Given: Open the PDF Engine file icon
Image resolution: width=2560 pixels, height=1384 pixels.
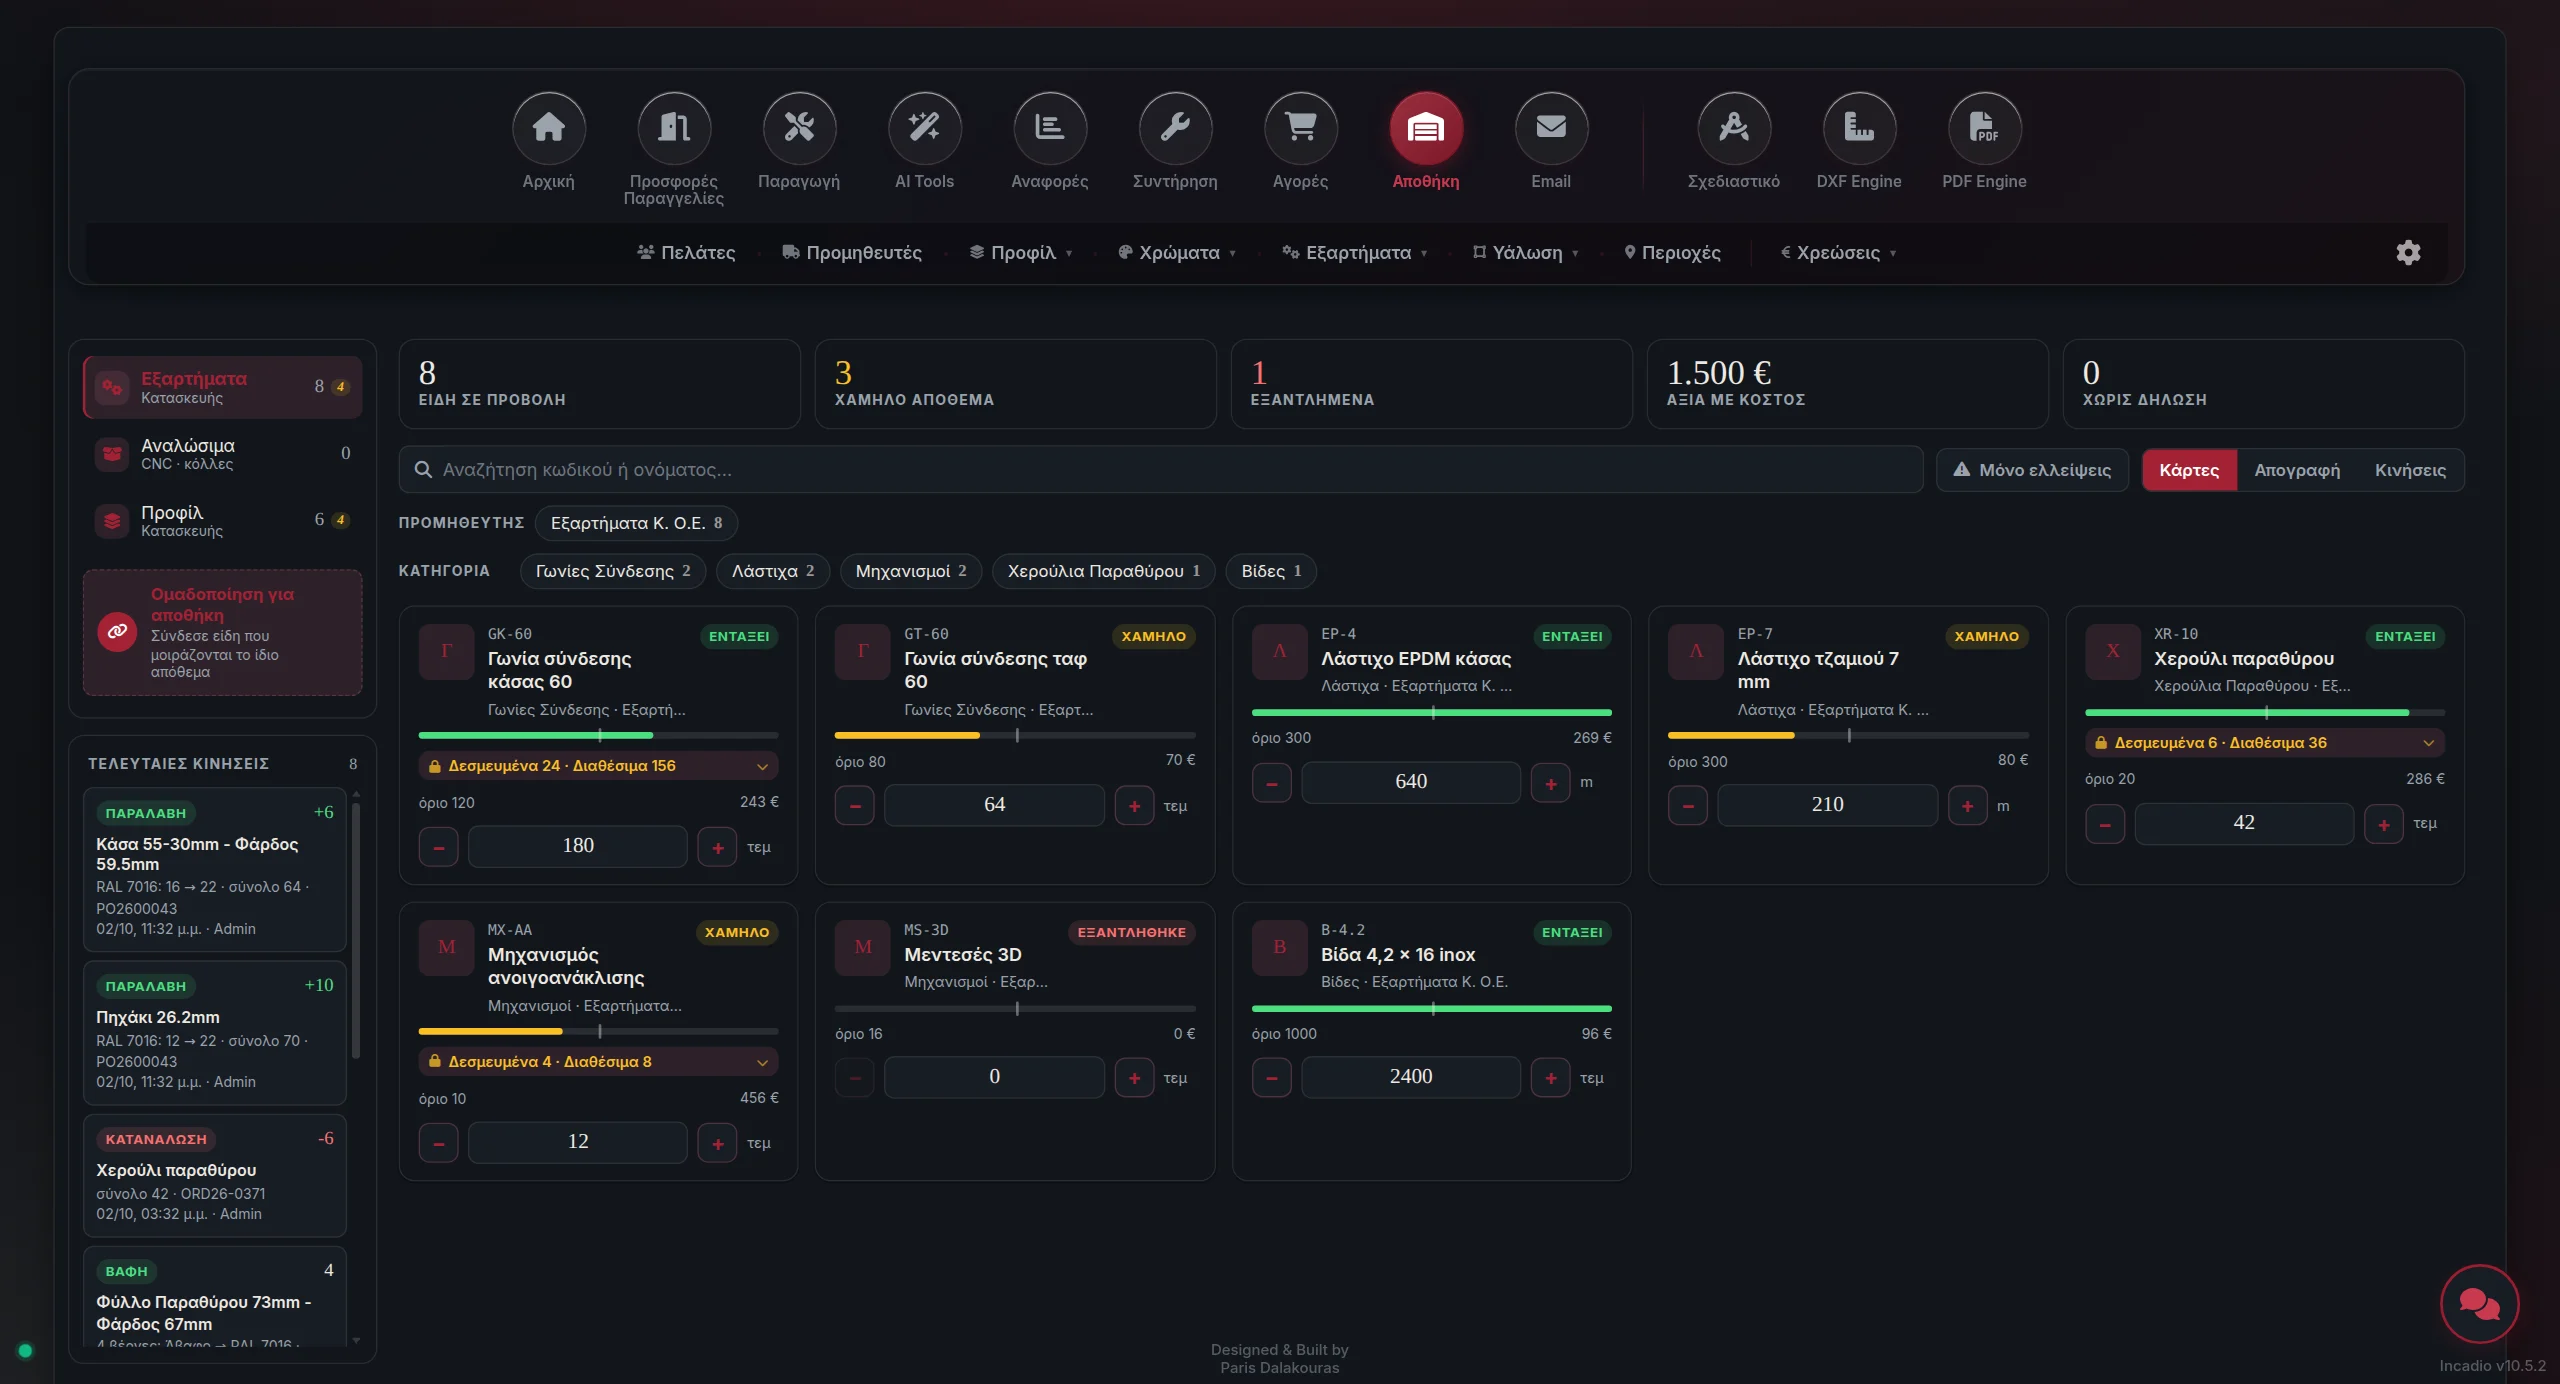Looking at the screenshot, I should (x=1984, y=128).
